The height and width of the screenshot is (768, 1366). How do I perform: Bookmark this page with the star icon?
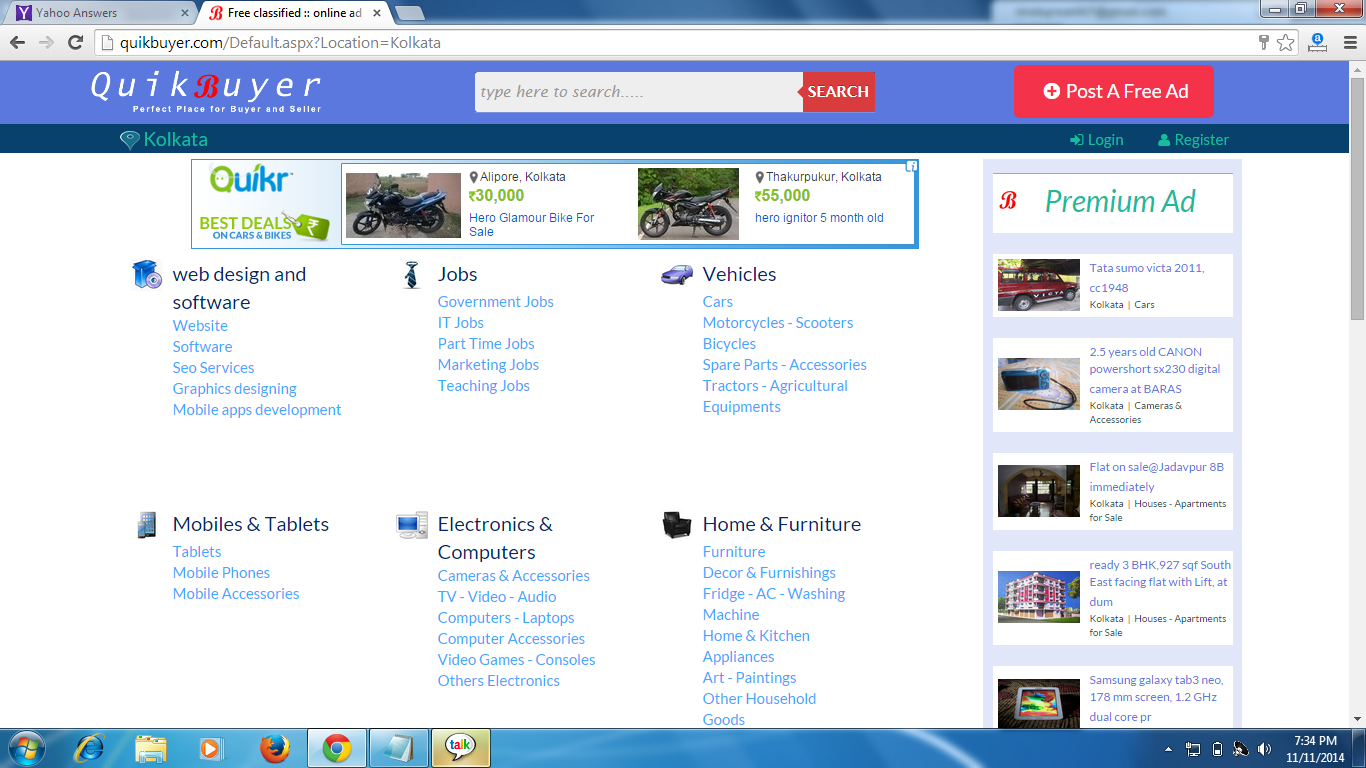(1286, 42)
